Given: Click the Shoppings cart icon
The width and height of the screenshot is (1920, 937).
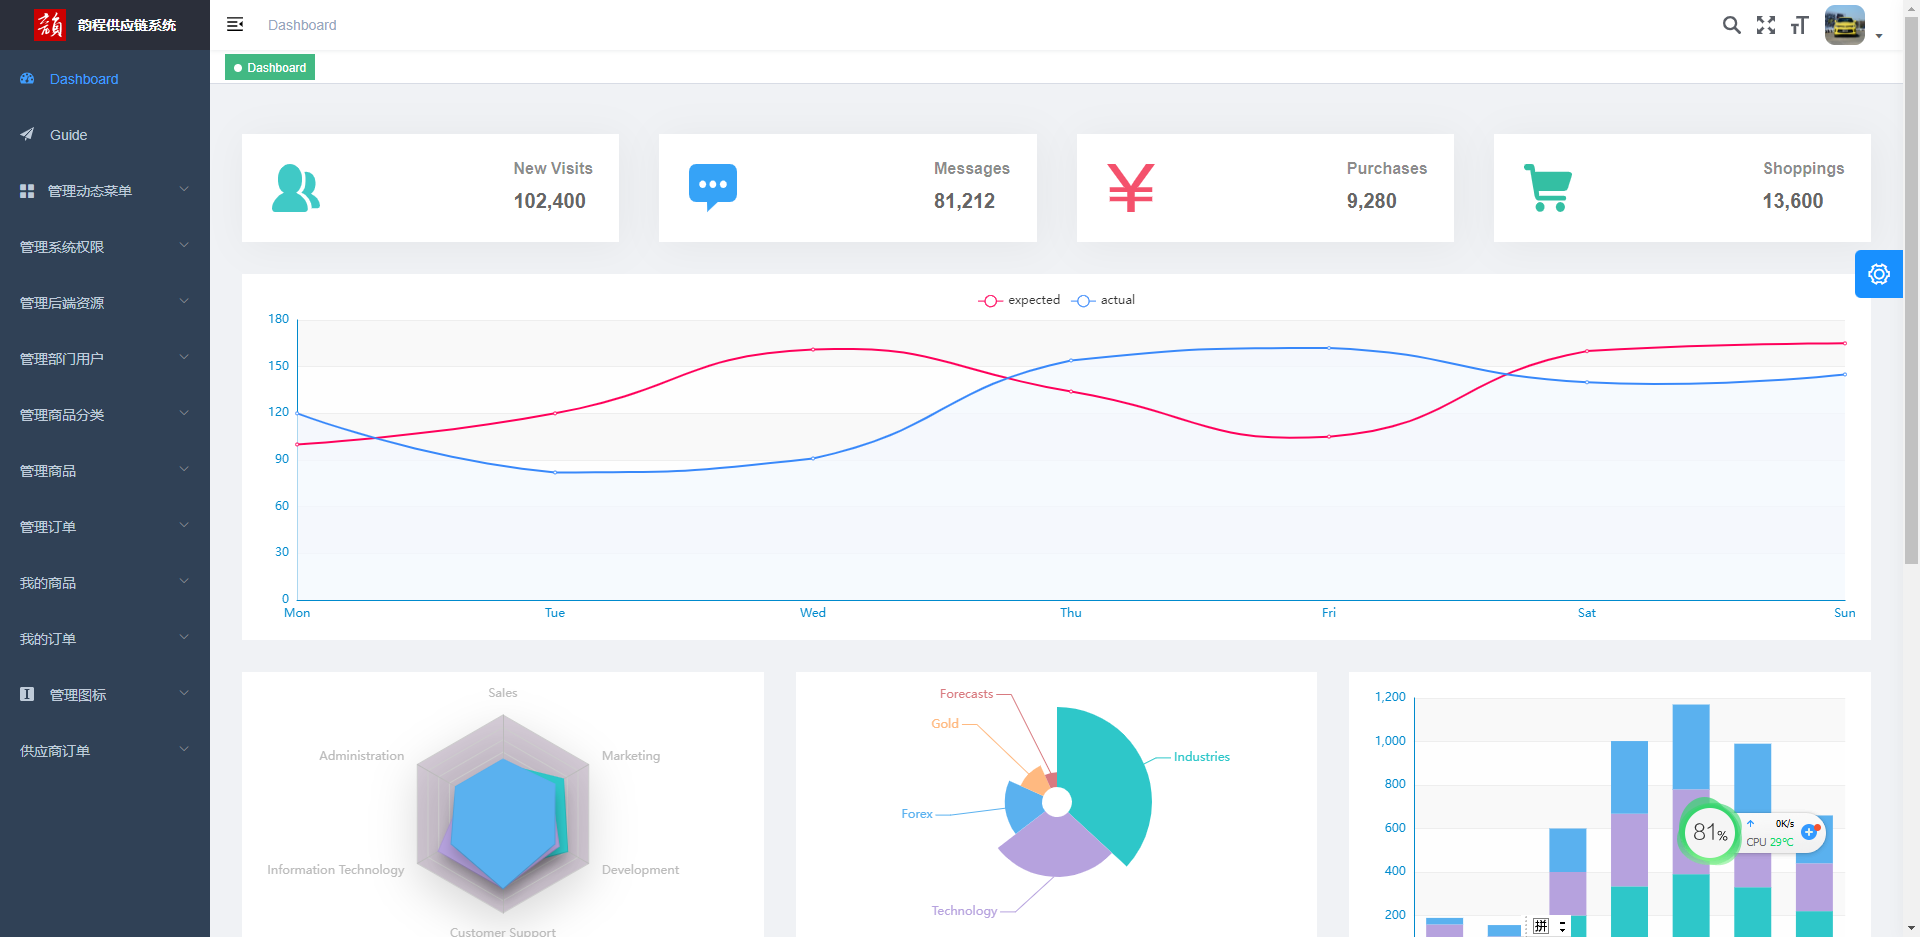Looking at the screenshot, I should click(1548, 188).
